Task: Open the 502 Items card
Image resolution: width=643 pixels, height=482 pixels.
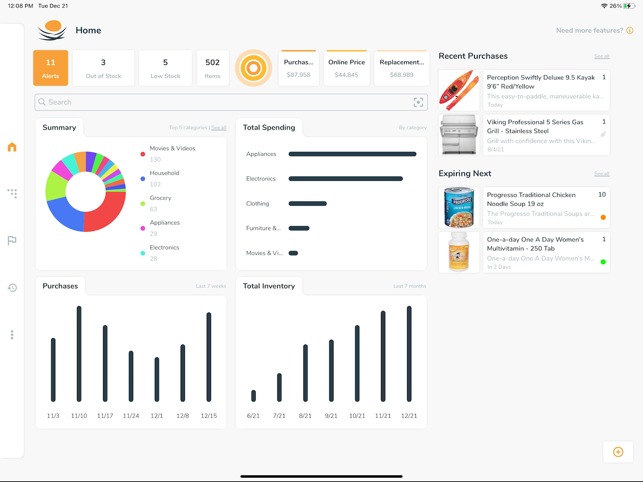Action: pos(212,68)
